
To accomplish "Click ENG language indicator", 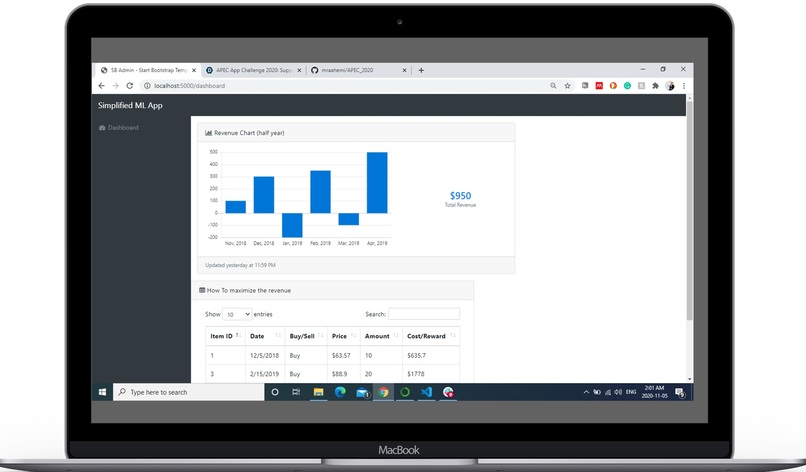I will coord(631,392).
